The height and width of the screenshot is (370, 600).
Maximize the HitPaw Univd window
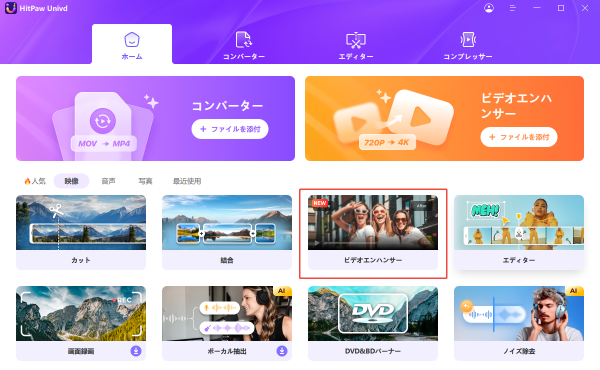tap(561, 8)
